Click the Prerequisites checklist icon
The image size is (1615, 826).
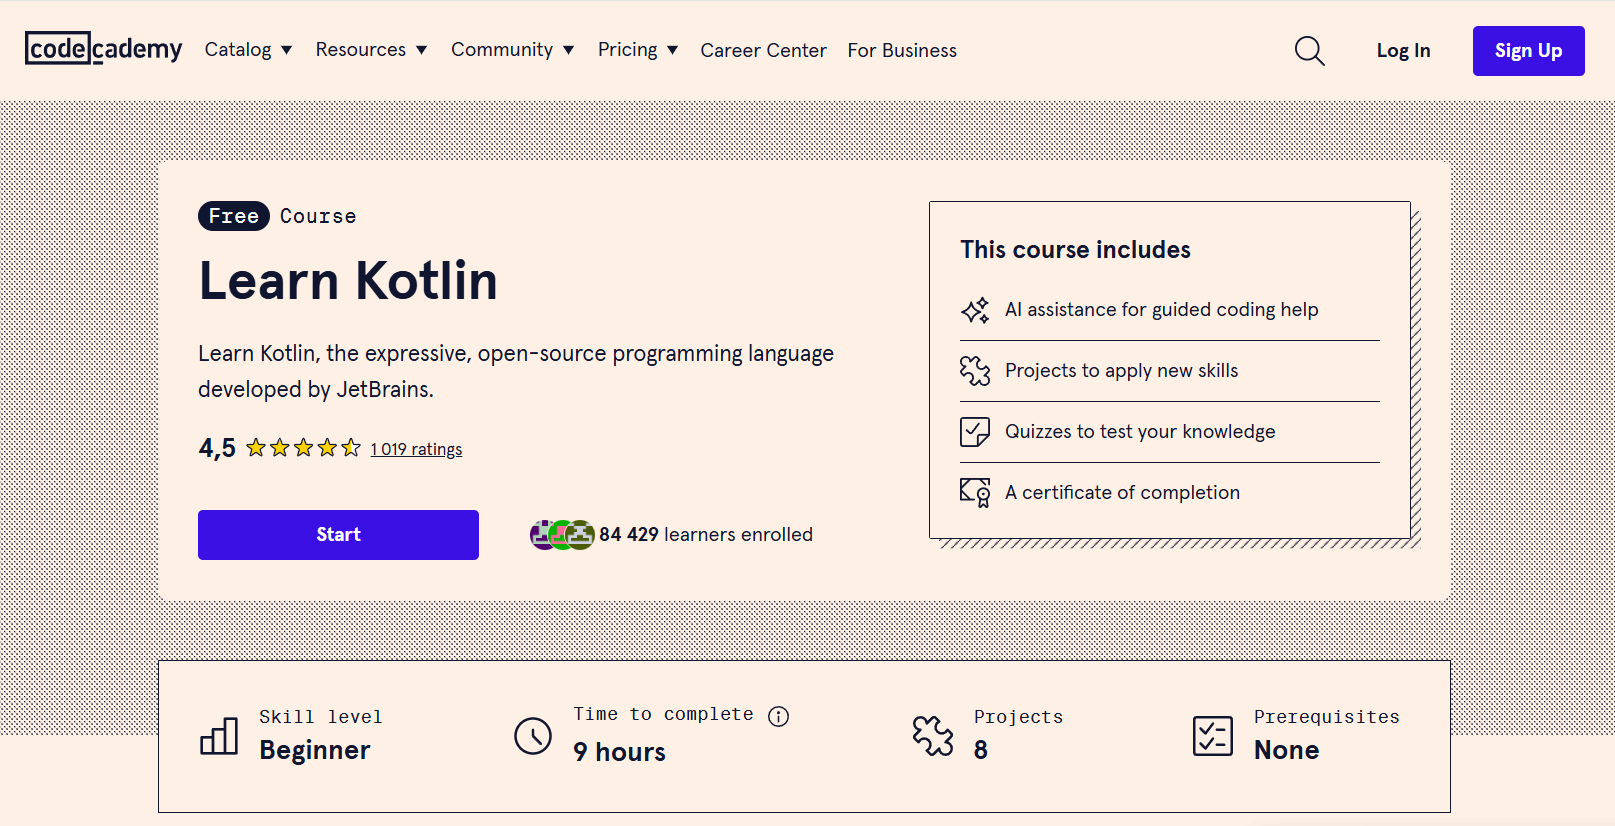click(x=1213, y=736)
